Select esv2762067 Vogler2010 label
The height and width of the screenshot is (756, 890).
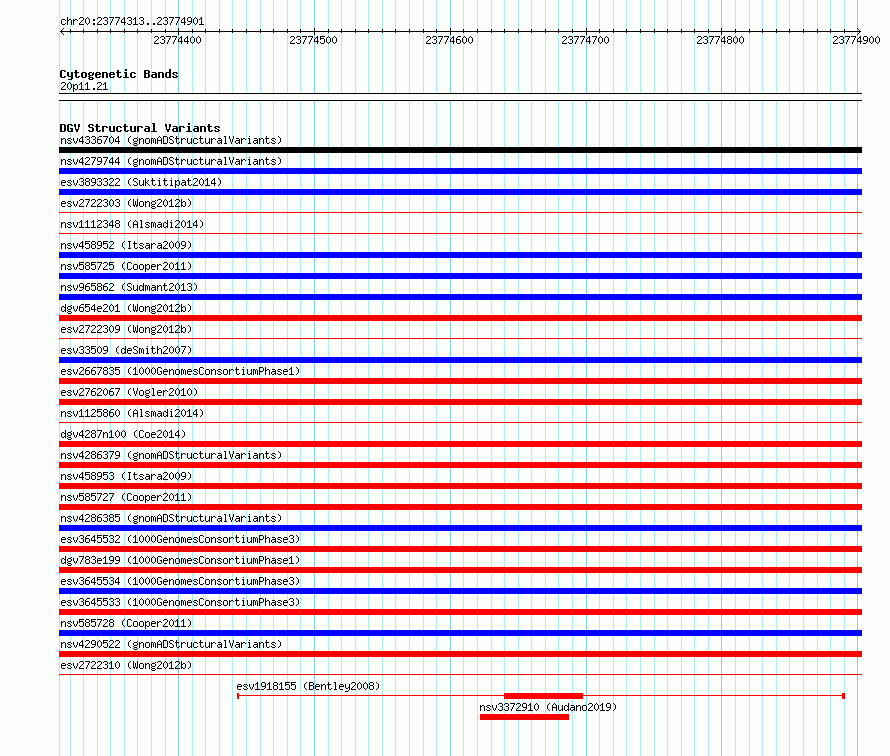tap(129, 392)
